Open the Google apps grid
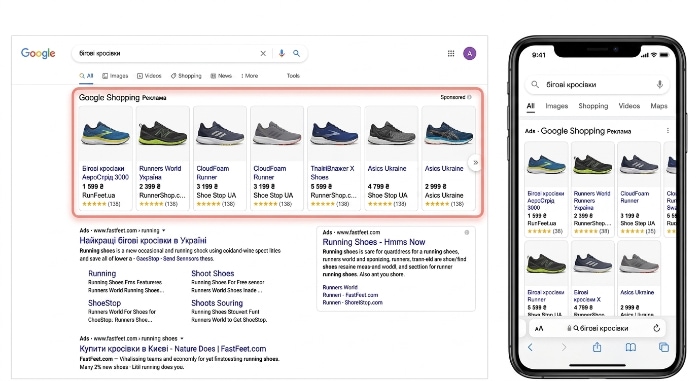 451,54
